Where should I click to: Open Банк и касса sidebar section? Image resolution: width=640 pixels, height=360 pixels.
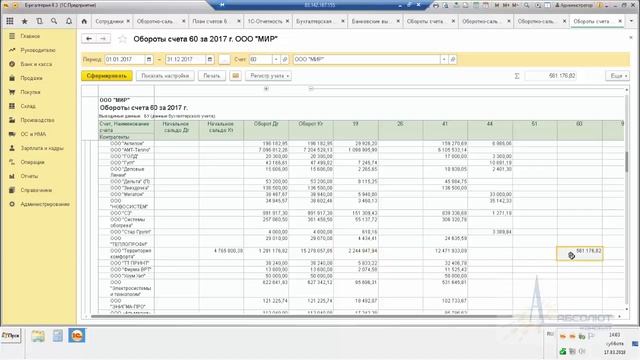36,64
